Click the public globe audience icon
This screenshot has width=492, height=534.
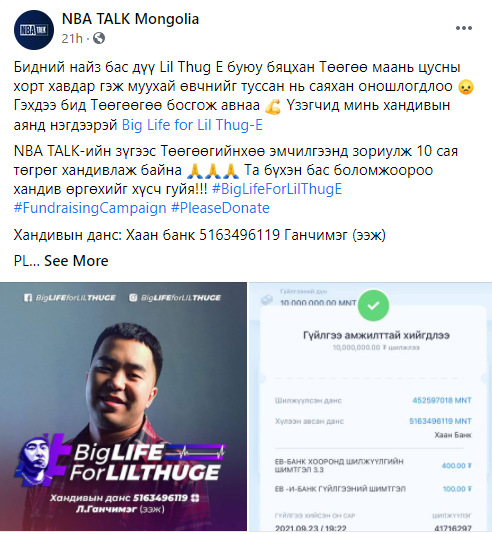(99, 38)
